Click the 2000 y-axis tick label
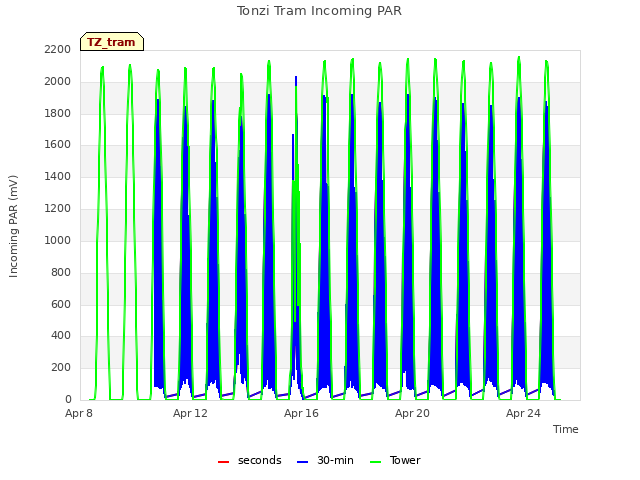Viewport: 640px width, 480px height. pos(58,81)
